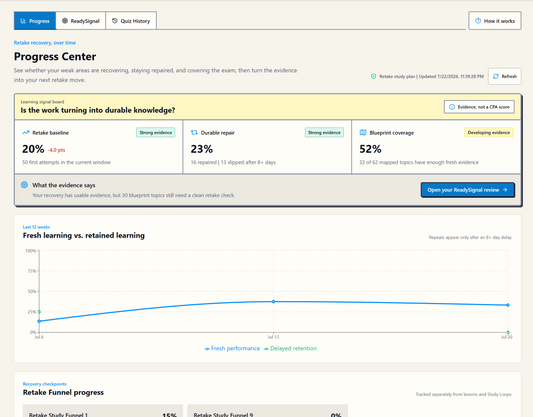Screen dimensions: 533x417
Task: Click the Evidence, not a CPA score badge
Action: click(x=479, y=107)
